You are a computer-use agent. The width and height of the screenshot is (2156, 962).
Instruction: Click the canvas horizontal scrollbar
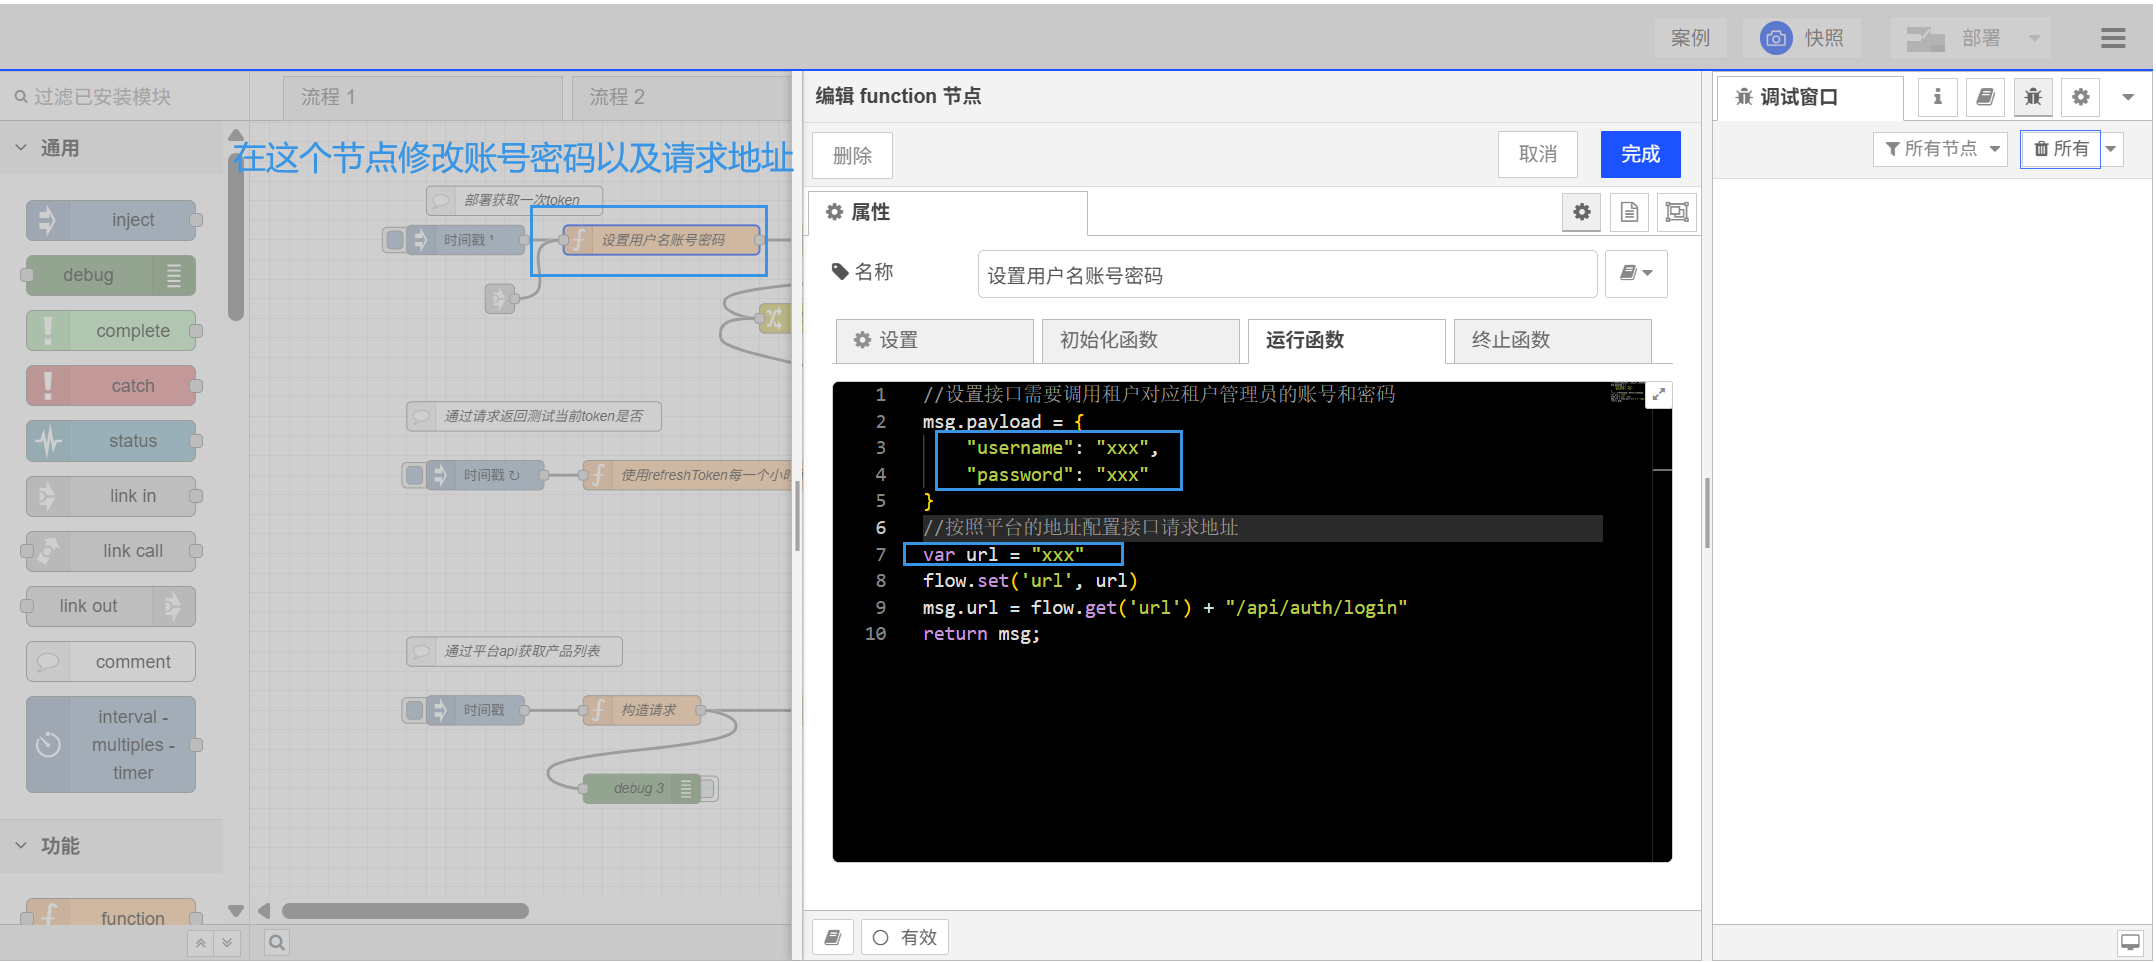tap(405, 911)
